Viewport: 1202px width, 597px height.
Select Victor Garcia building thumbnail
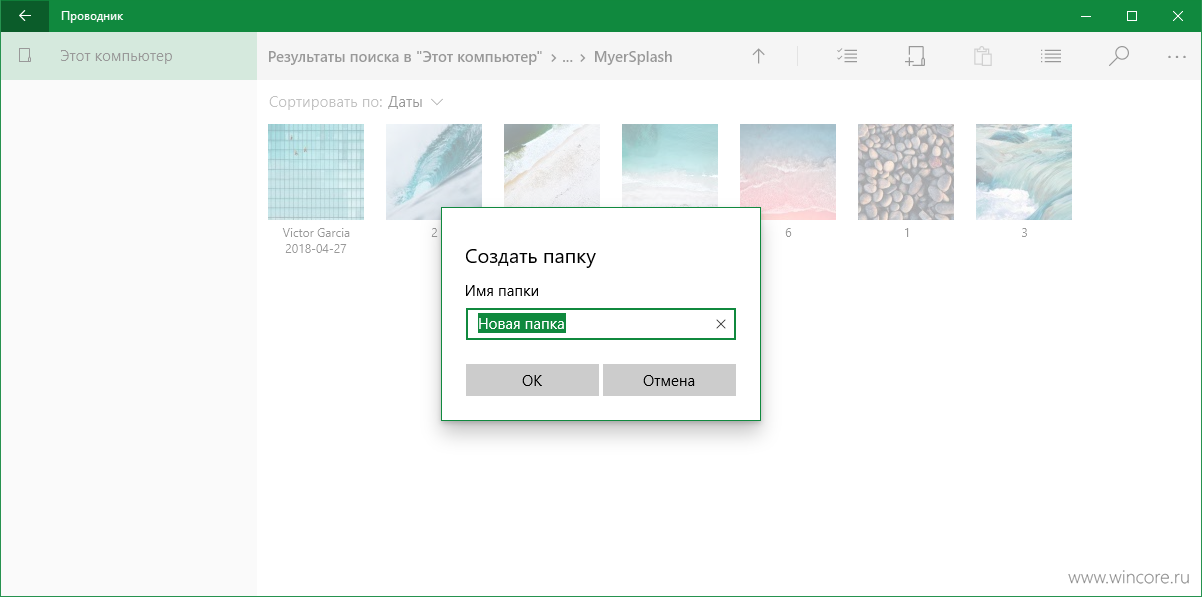pos(316,172)
